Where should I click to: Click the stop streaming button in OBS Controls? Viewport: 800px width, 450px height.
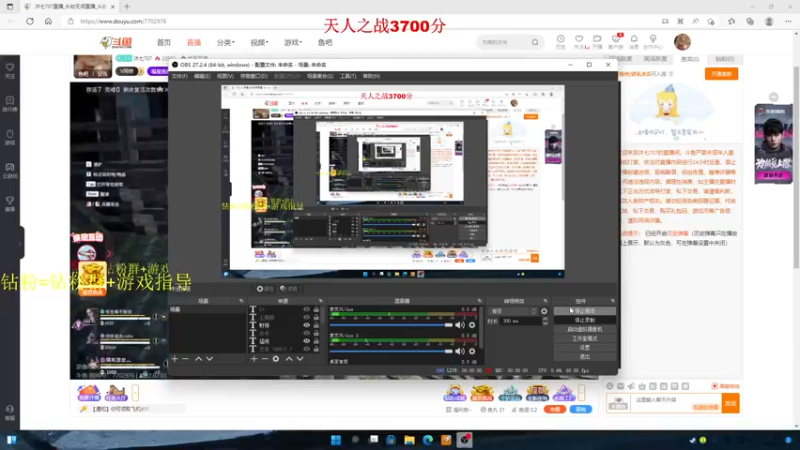(x=585, y=311)
